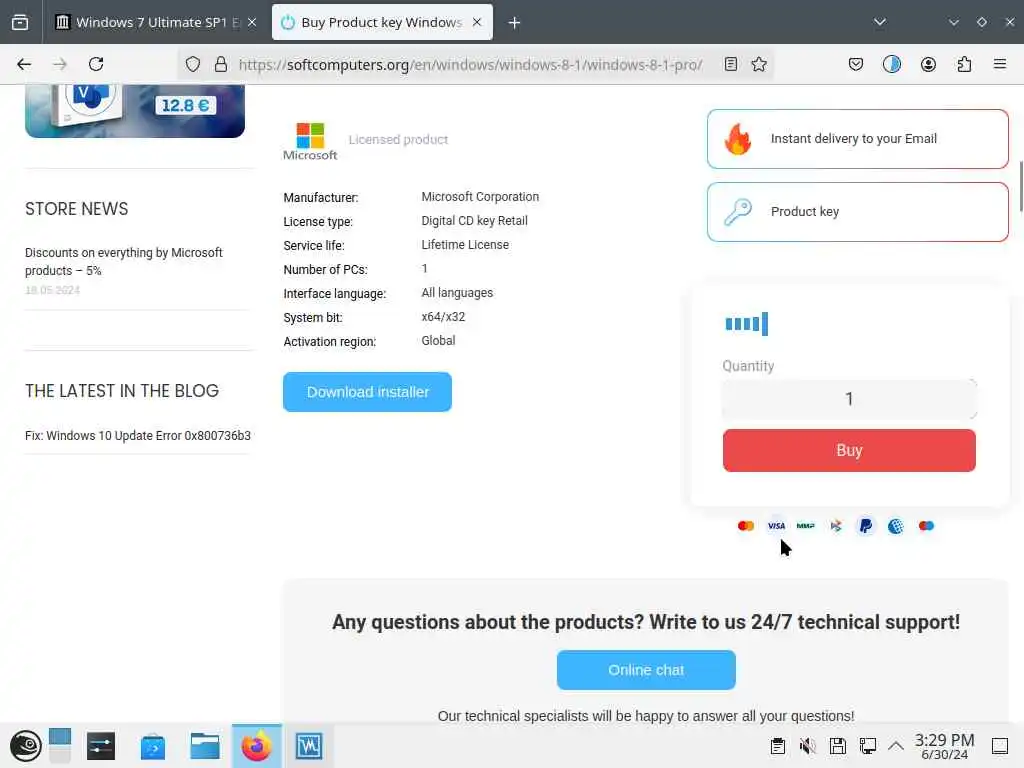Open the extensions puzzle icon

pos(964,64)
